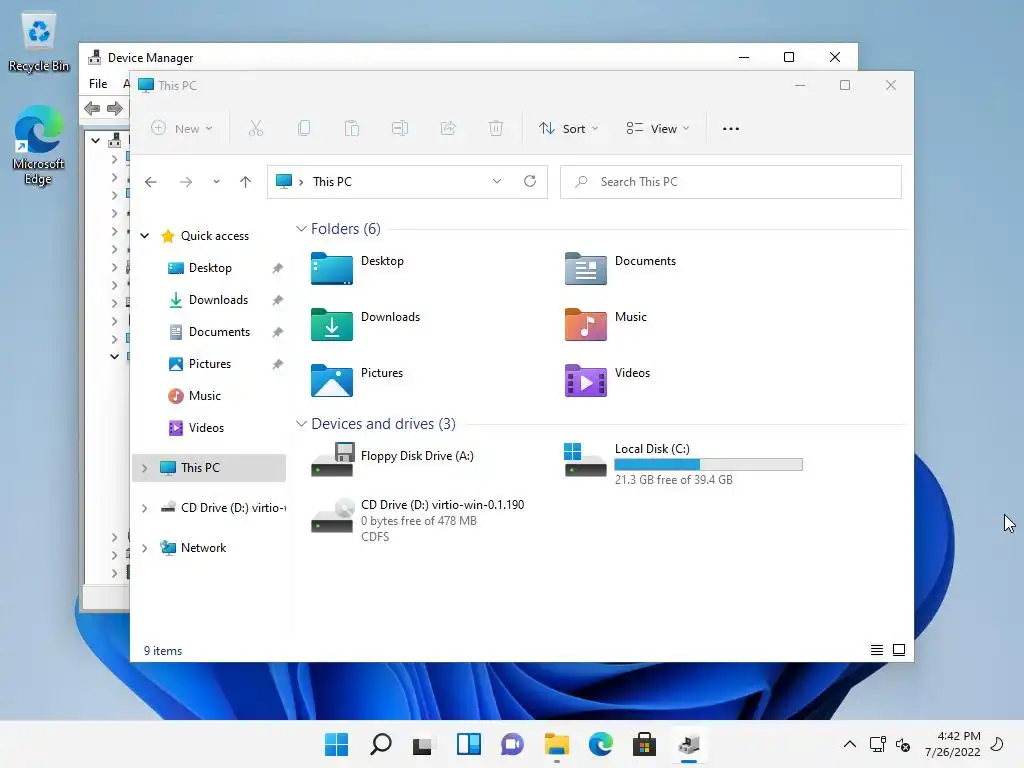Expand This PC in navigation pane
The width and height of the screenshot is (1024, 768).
coord(145,468)
